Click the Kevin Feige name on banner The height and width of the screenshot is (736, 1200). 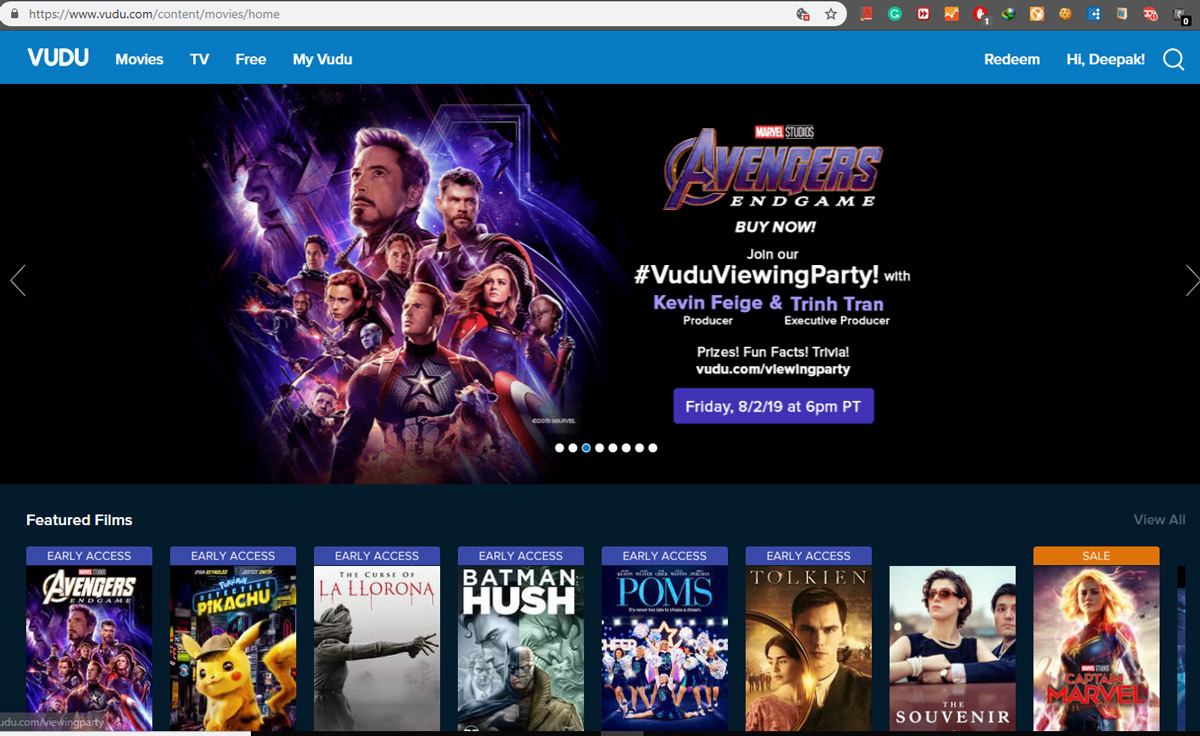(710, 302)
